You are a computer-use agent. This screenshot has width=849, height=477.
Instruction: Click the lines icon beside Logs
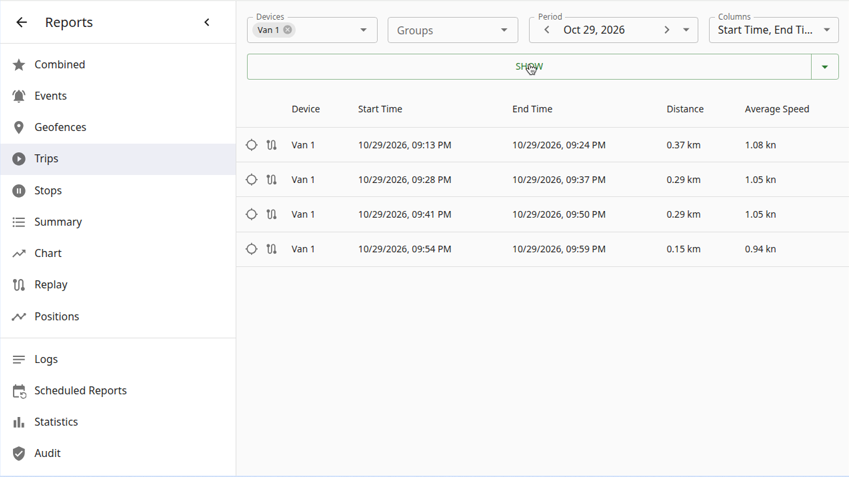click(x=19, y=360)
